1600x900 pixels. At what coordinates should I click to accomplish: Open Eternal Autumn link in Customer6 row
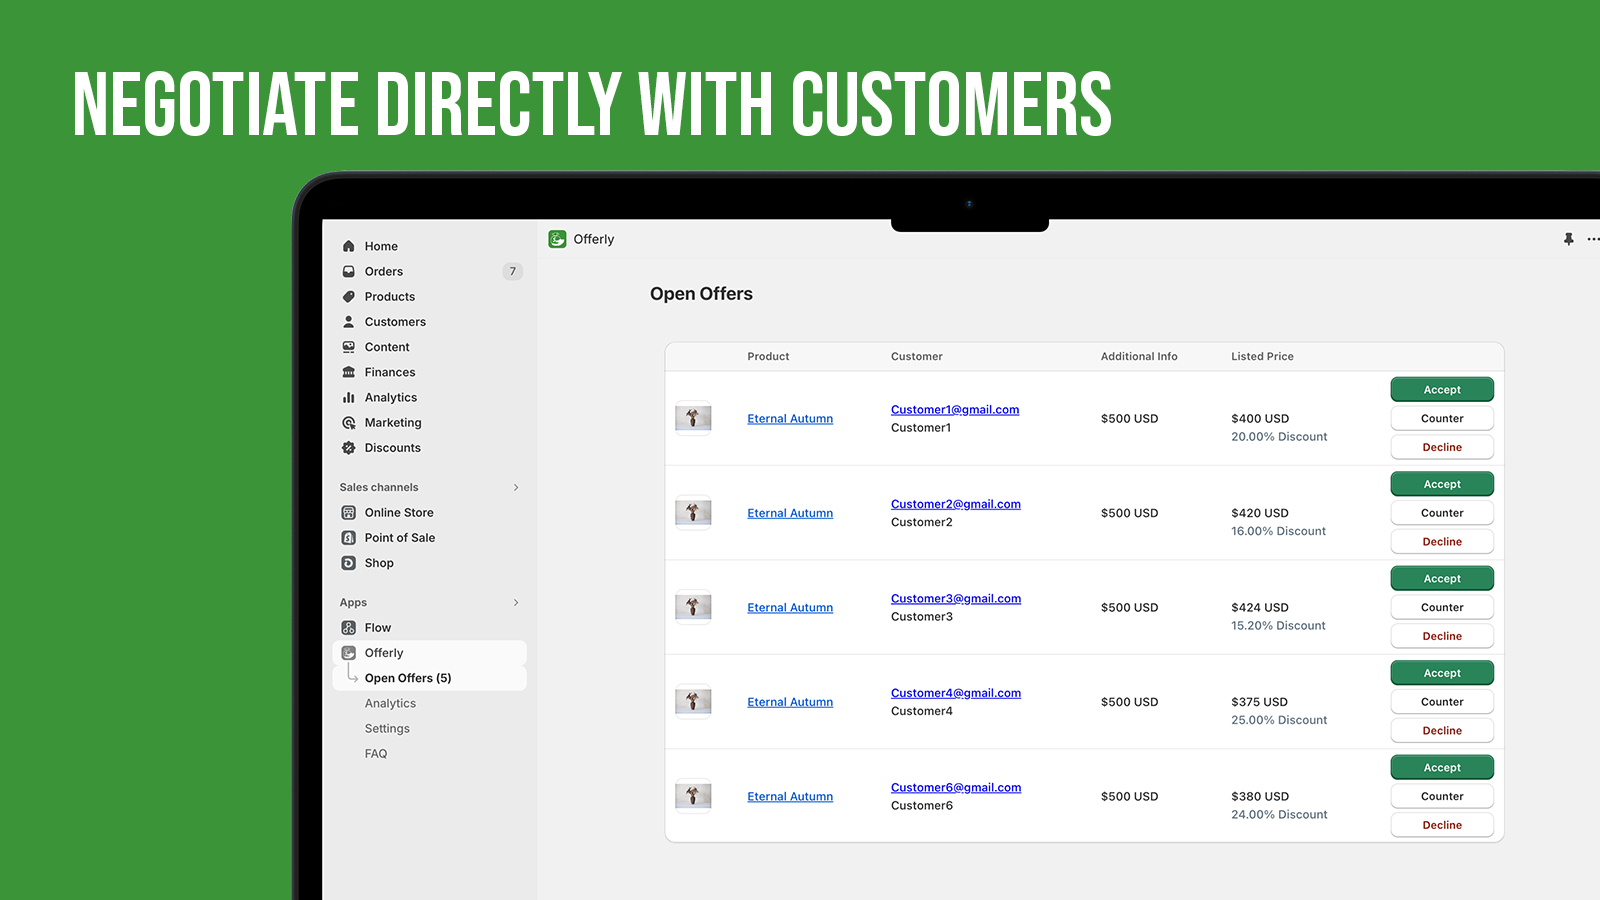point(790,797)
